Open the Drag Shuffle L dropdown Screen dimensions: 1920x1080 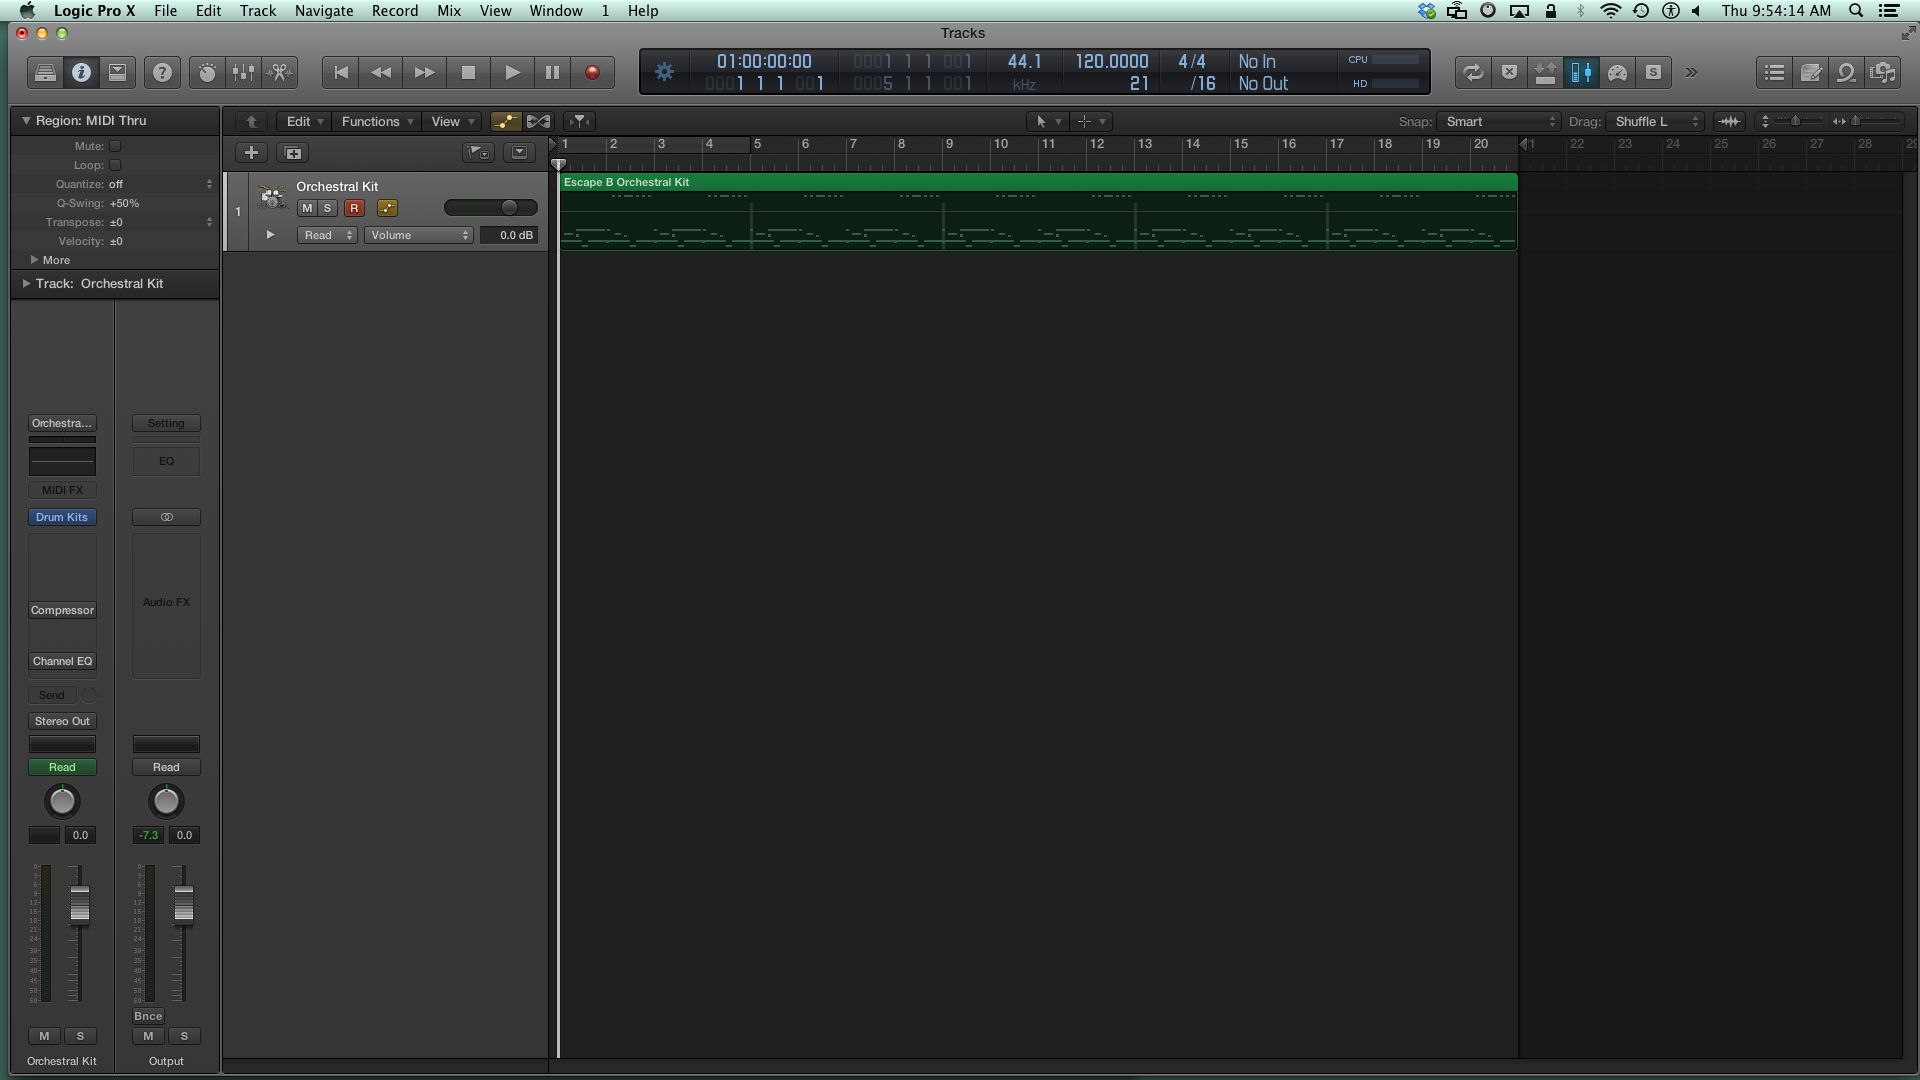[1654, 121]
